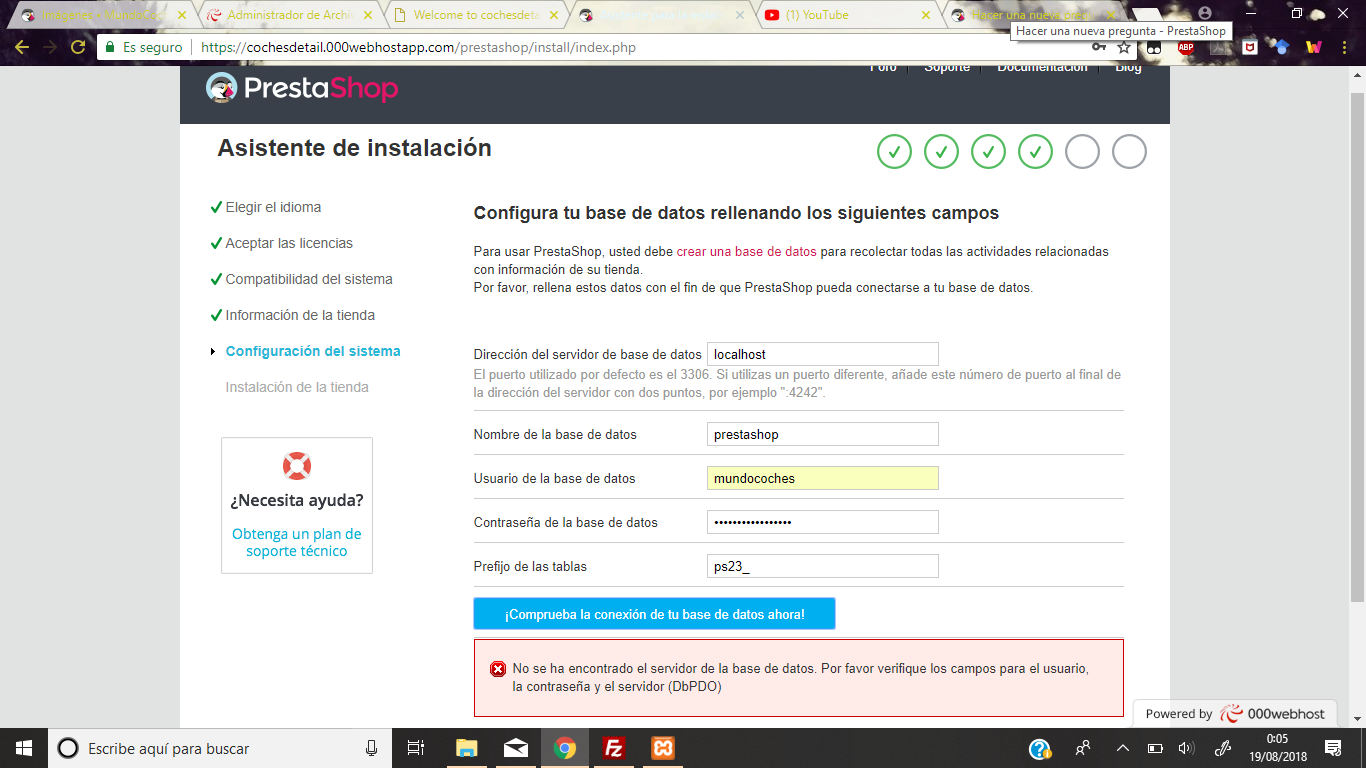Close the Welcome to cochesdetail tab

[554, 15]
